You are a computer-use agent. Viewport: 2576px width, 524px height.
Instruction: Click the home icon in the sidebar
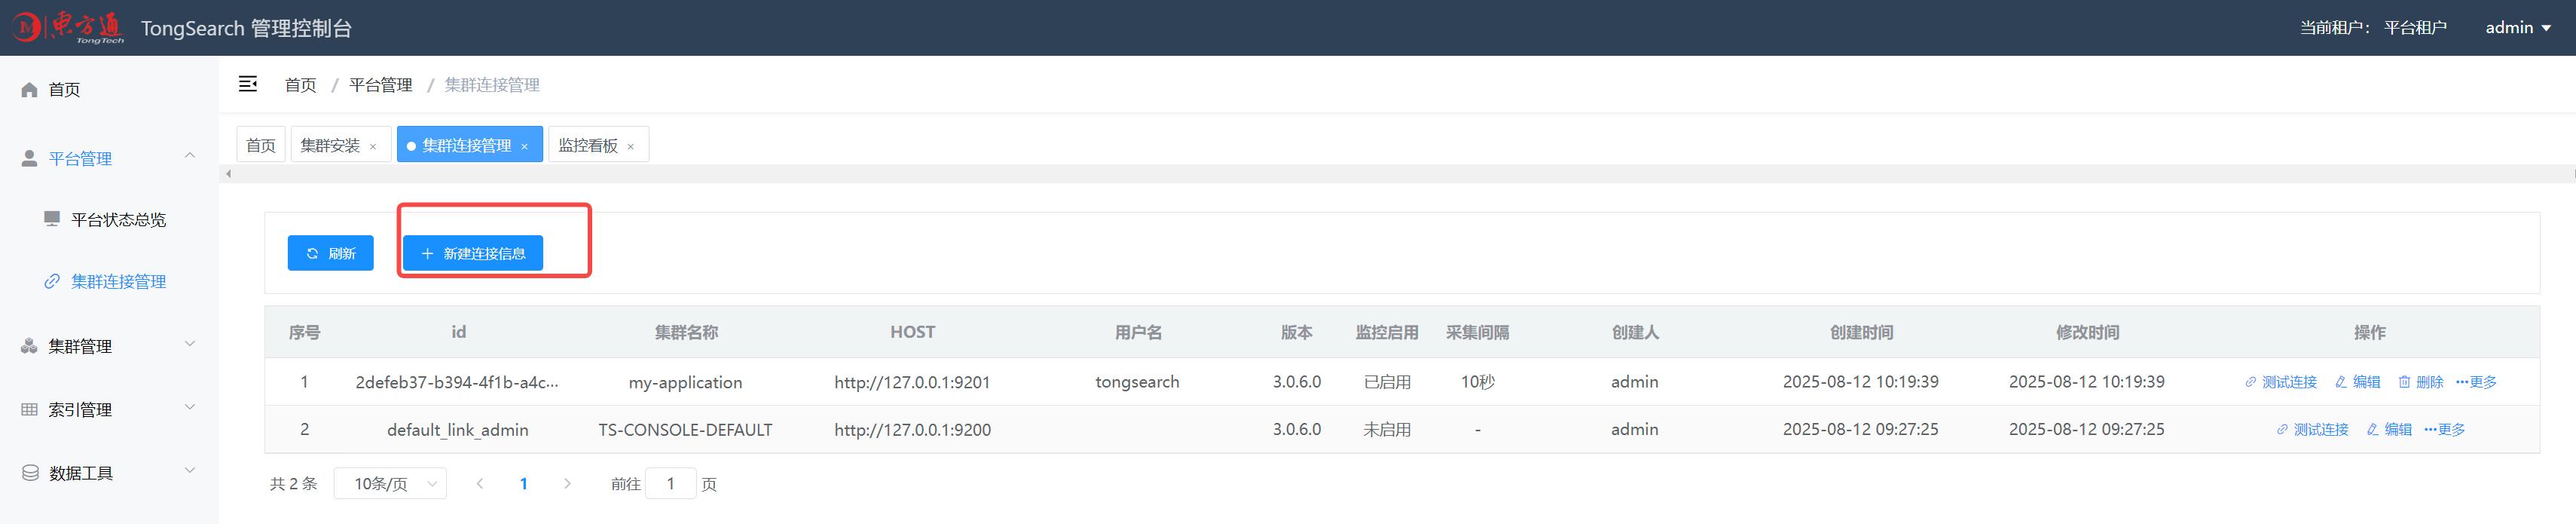coord(29,90)
